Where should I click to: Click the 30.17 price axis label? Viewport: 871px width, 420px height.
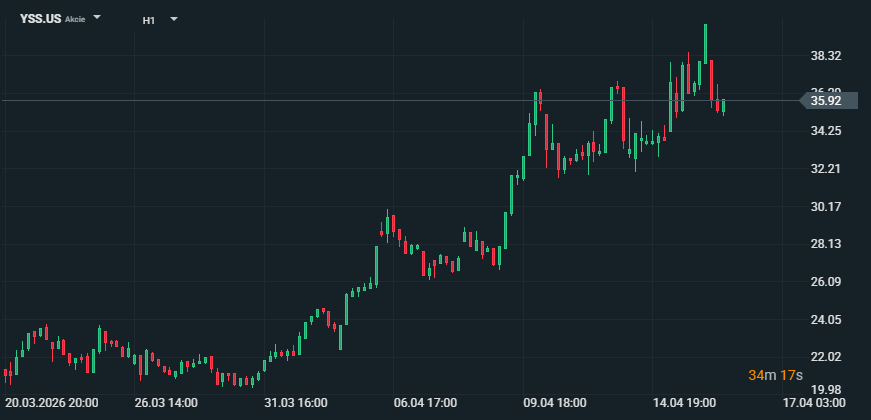[x=826, y=207]
